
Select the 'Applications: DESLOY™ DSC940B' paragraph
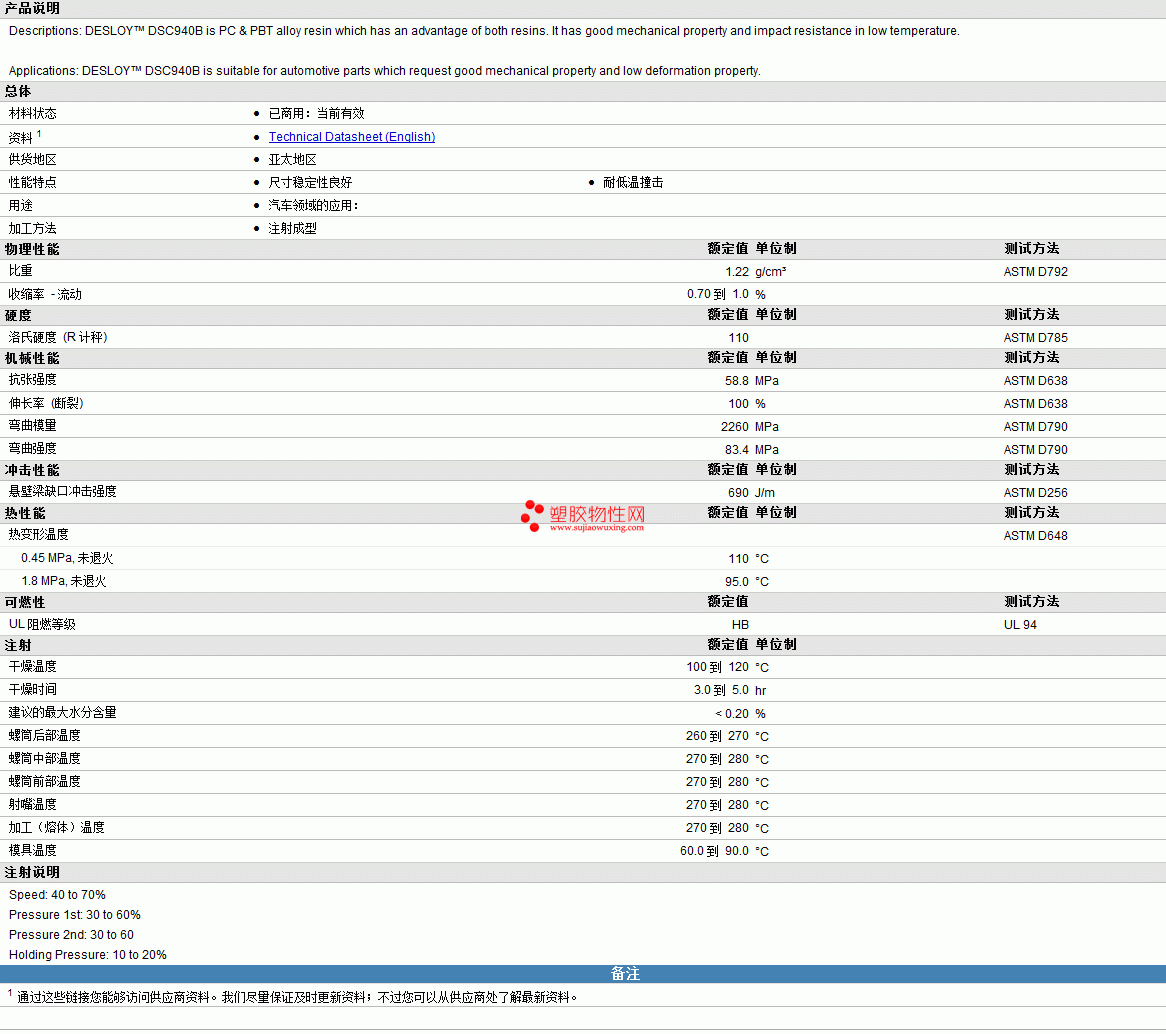click(384, 71)
